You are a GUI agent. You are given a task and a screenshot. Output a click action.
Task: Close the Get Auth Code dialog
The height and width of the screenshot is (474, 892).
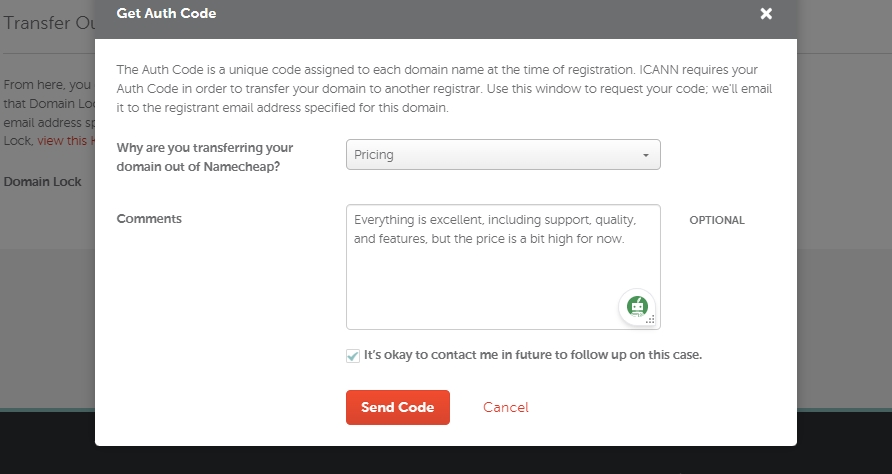coord(766,14)
